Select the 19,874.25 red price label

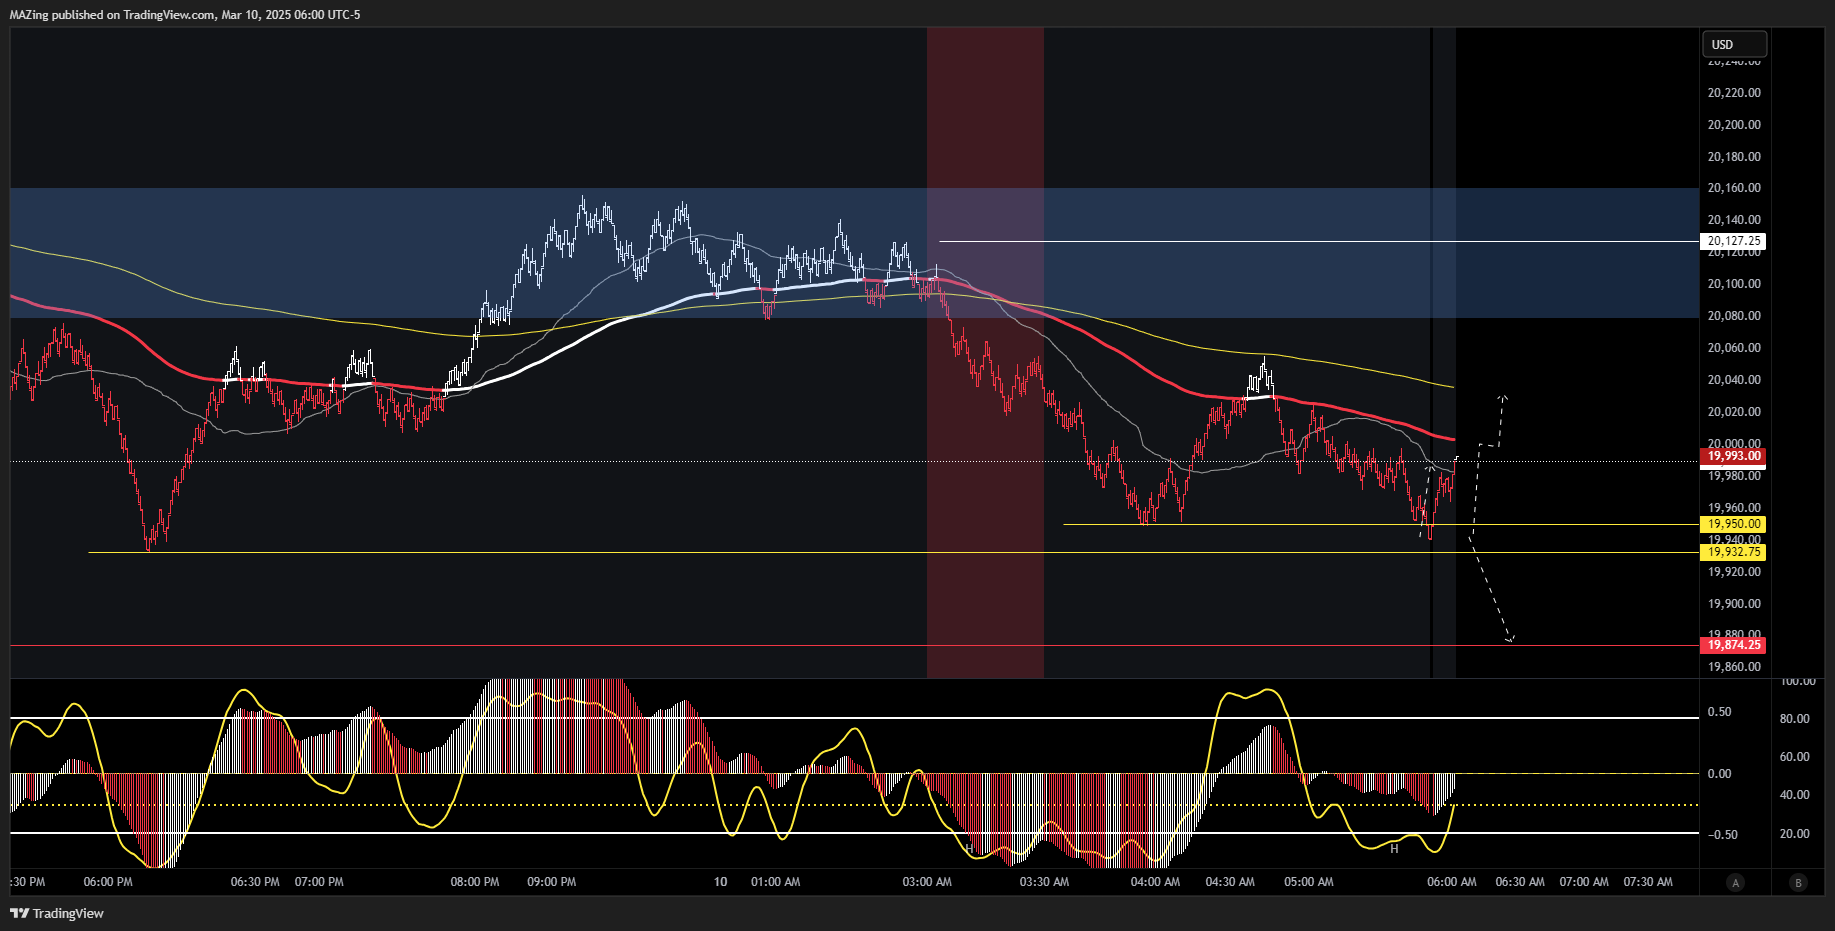(x=1733, y=645)
